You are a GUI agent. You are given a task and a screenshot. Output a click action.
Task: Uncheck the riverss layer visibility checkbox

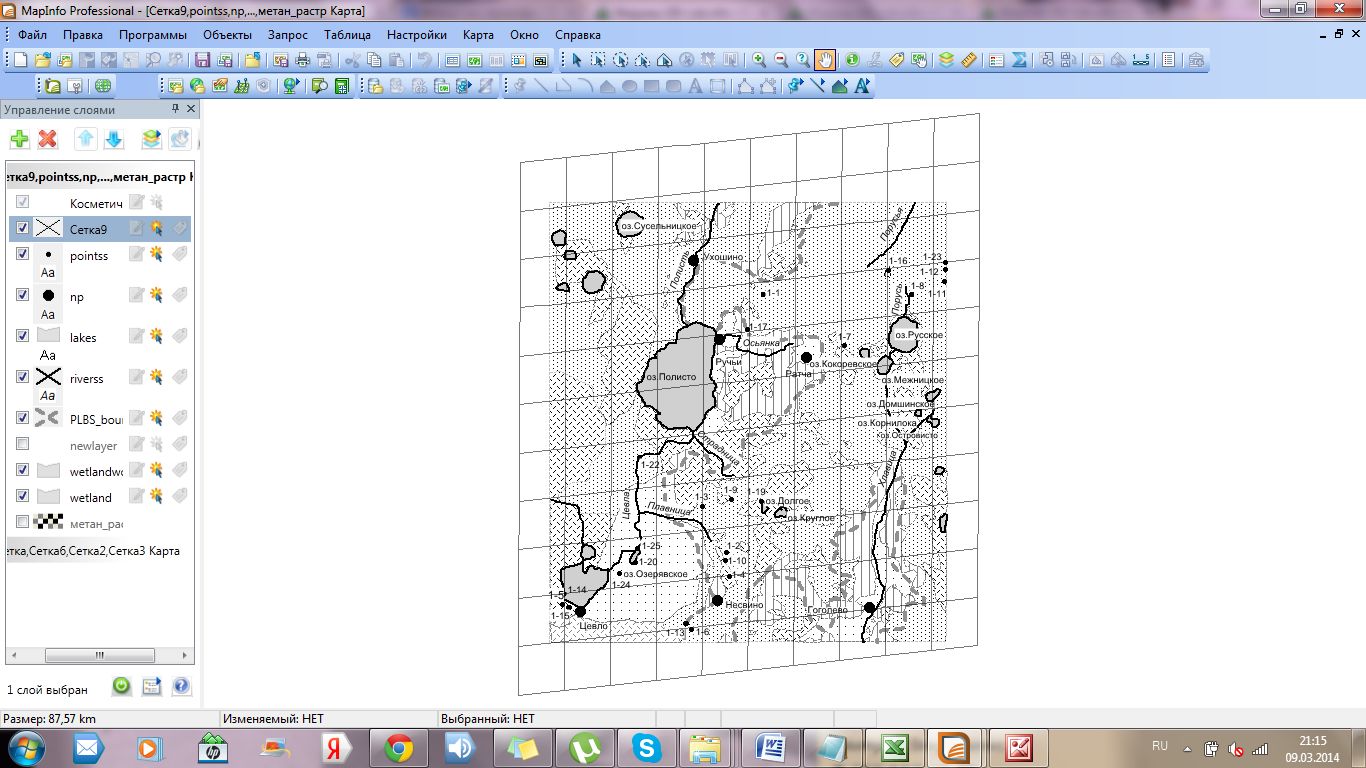(x=23, y=377)
